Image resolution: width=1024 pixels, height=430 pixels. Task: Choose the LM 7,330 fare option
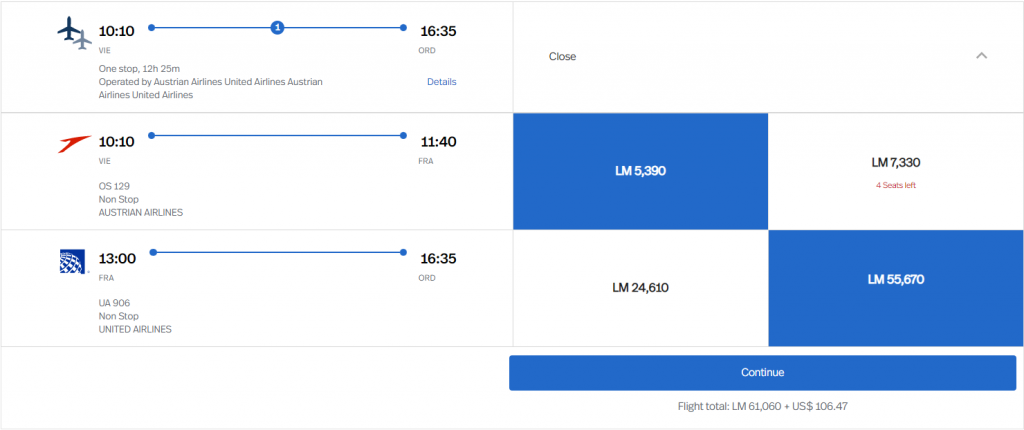(x=895, y=163)
